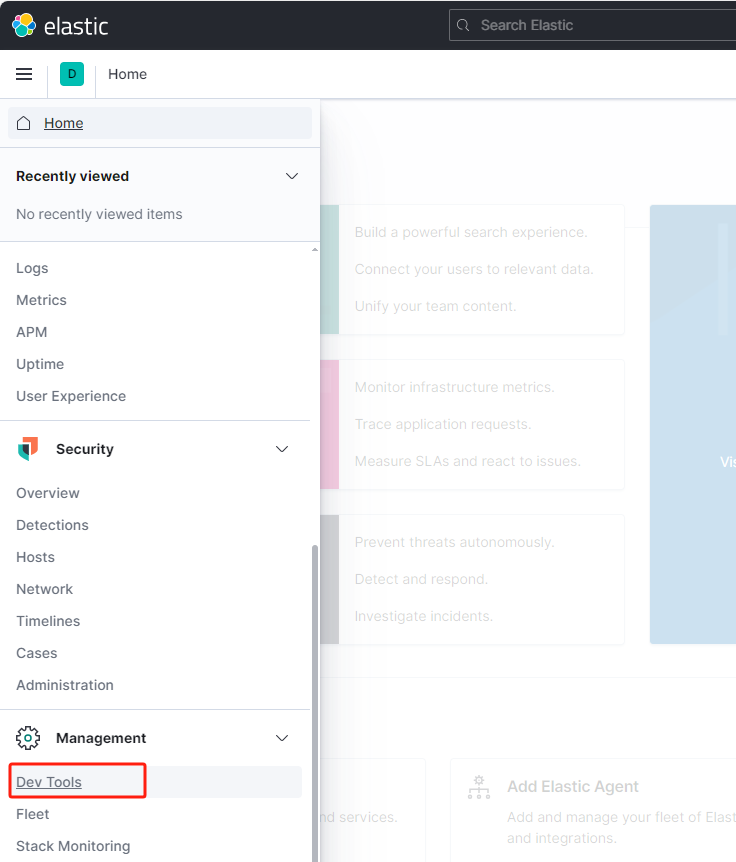Open Dev Tools from the Management menu

[49, 781]
